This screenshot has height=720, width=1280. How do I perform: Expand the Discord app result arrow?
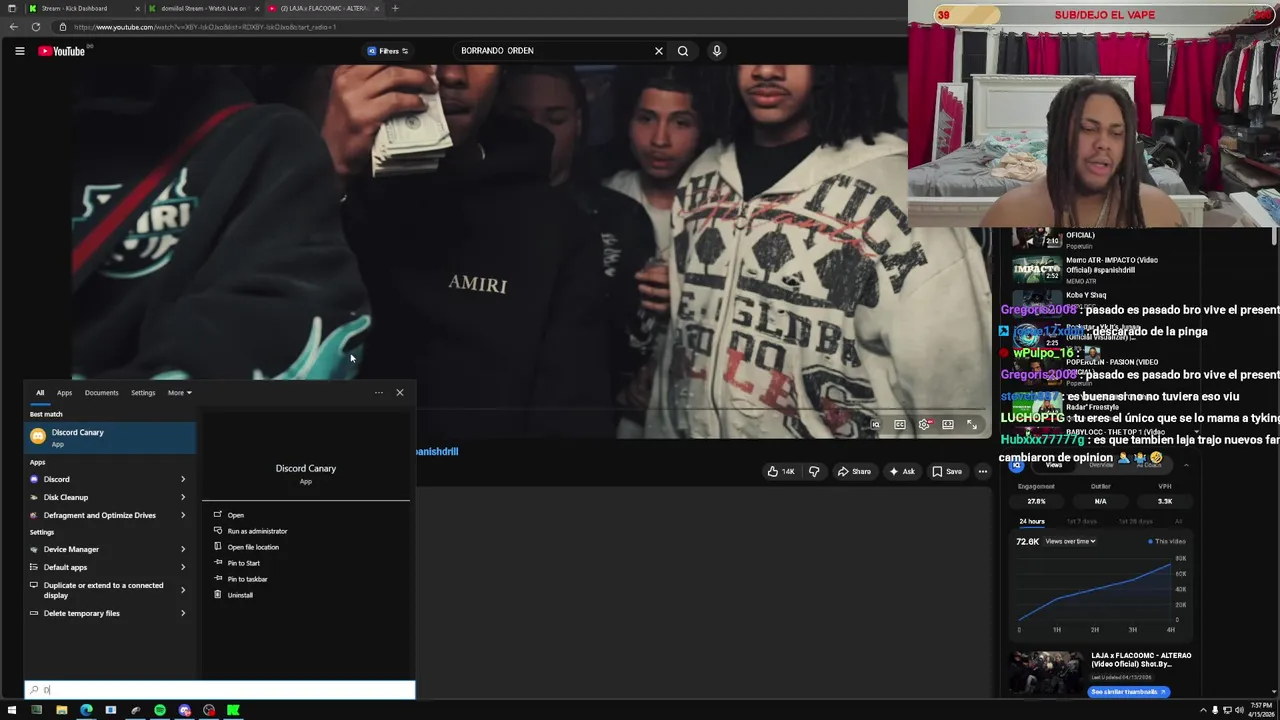[183, 479]
